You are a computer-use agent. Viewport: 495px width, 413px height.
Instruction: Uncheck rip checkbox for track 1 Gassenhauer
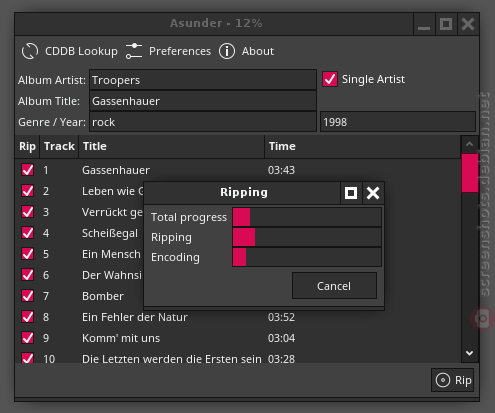pos(27,170)
